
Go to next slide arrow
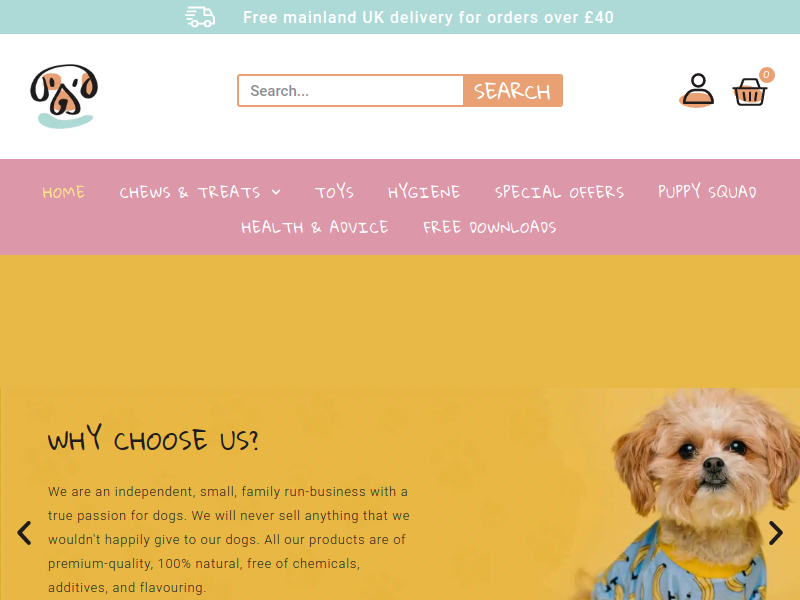click(x=776, y=533)
